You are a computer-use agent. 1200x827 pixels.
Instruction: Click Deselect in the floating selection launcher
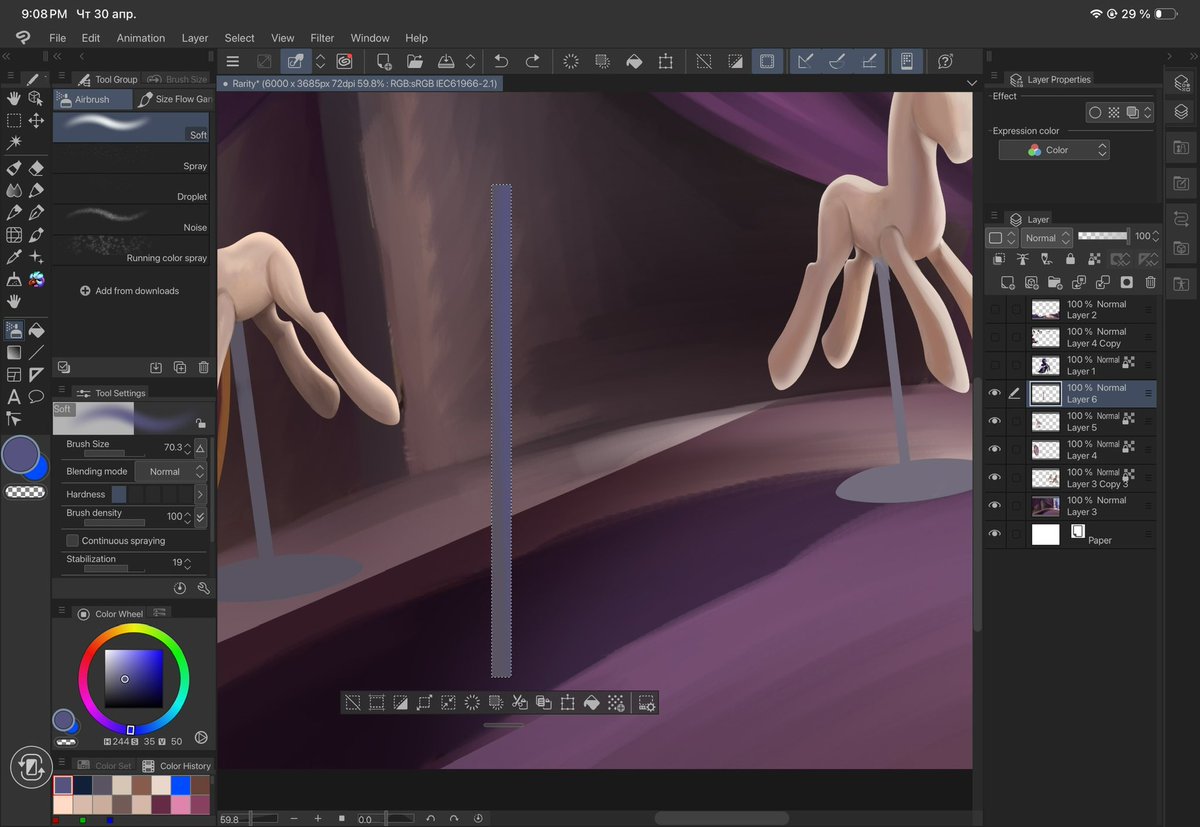click(x=353, y=703)
